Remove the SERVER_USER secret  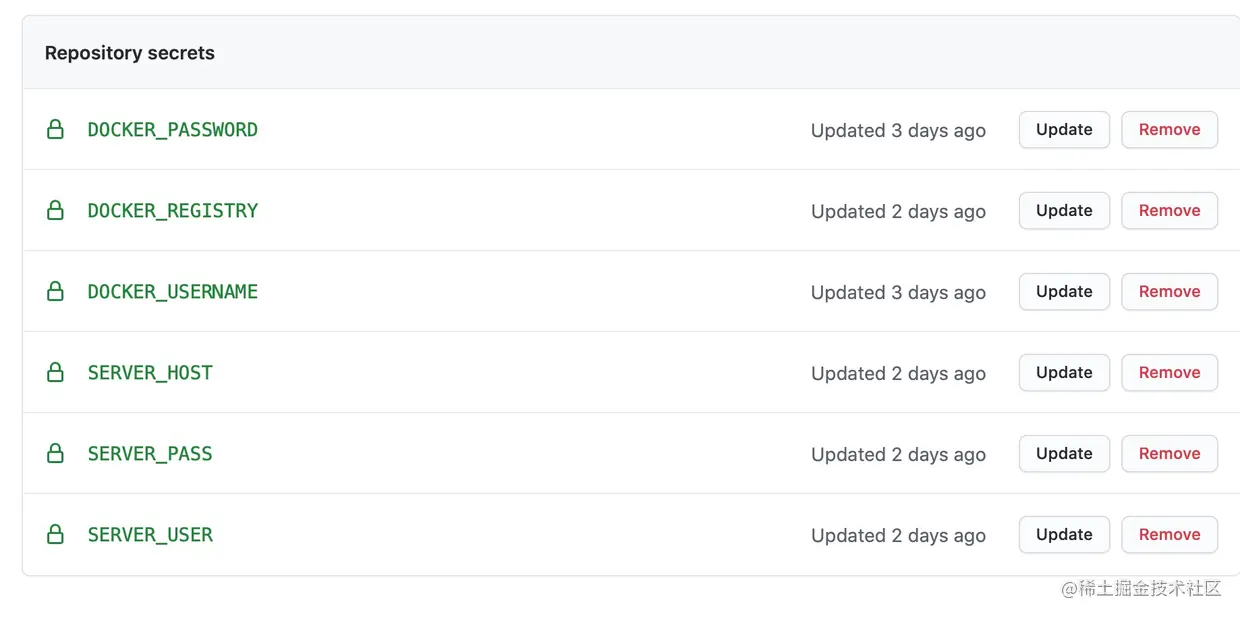(1169, 535)
